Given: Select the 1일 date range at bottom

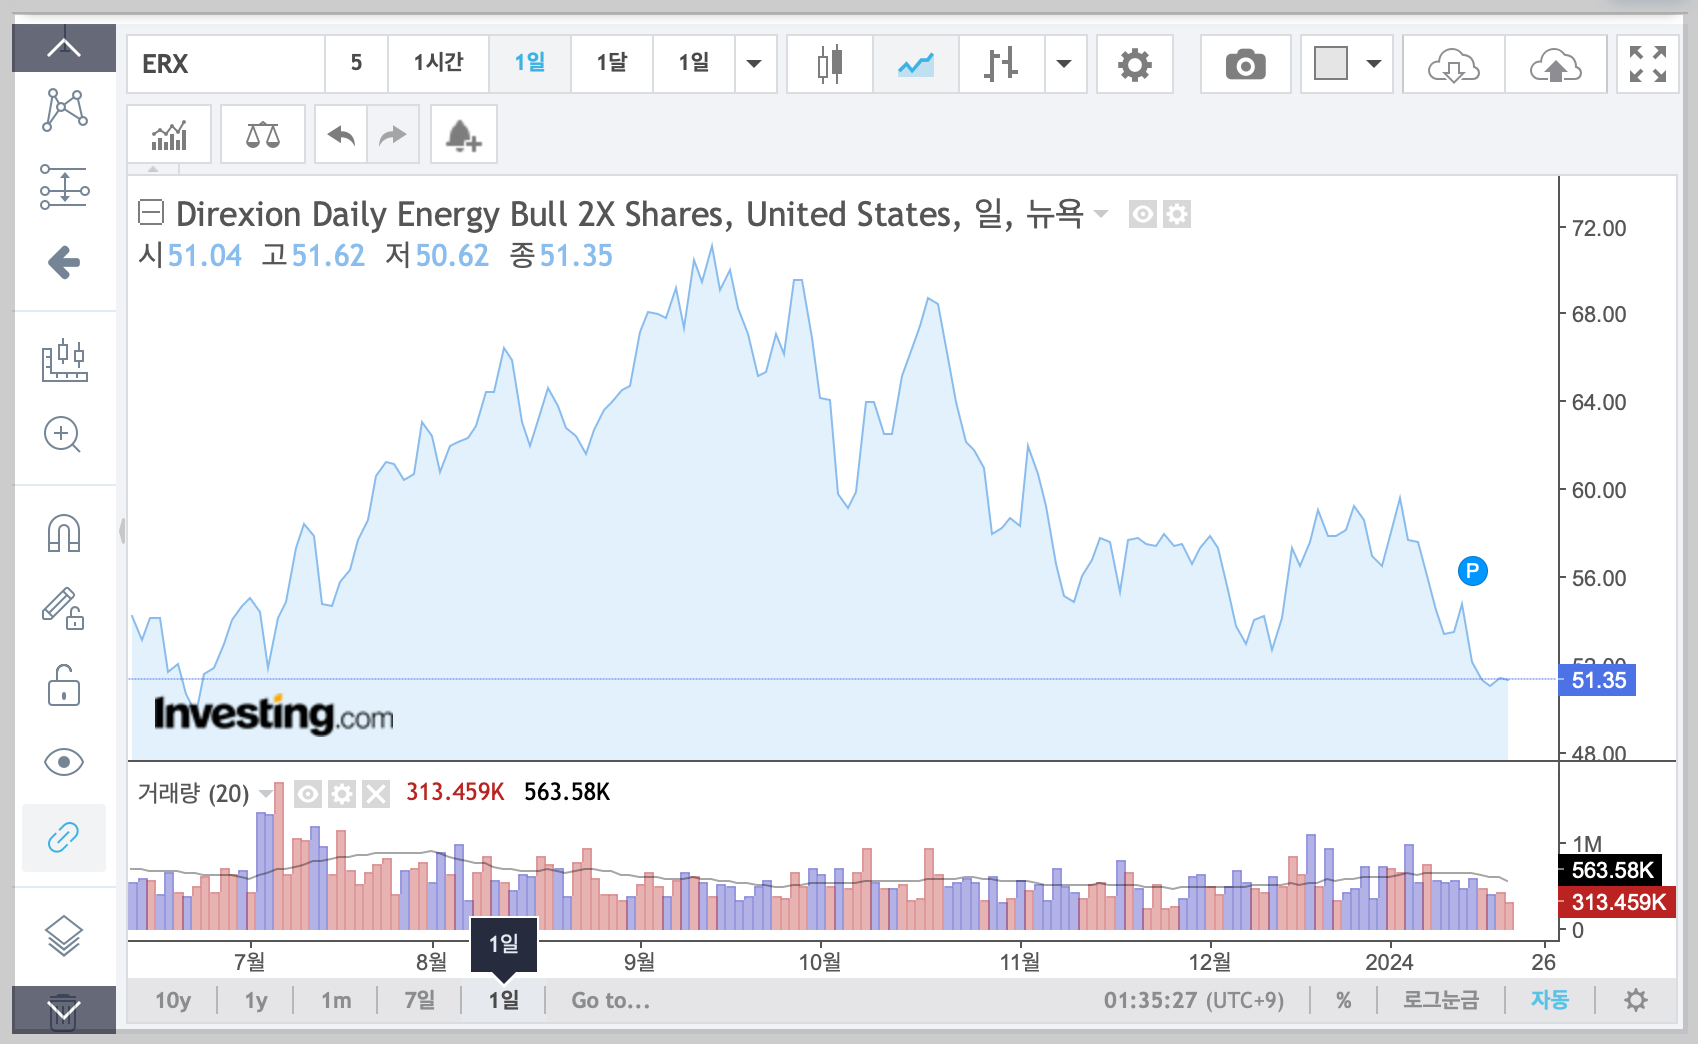Looking at the screenshot, I should [503, 1000].
